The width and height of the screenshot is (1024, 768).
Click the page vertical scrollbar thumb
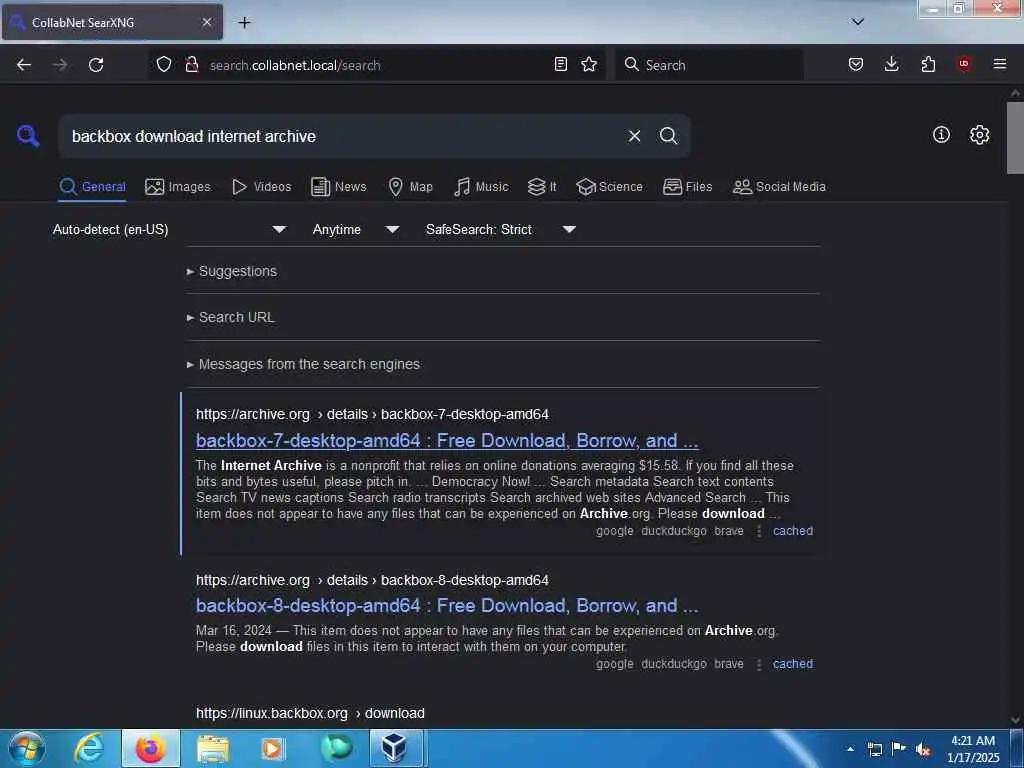coord(1015,138)
